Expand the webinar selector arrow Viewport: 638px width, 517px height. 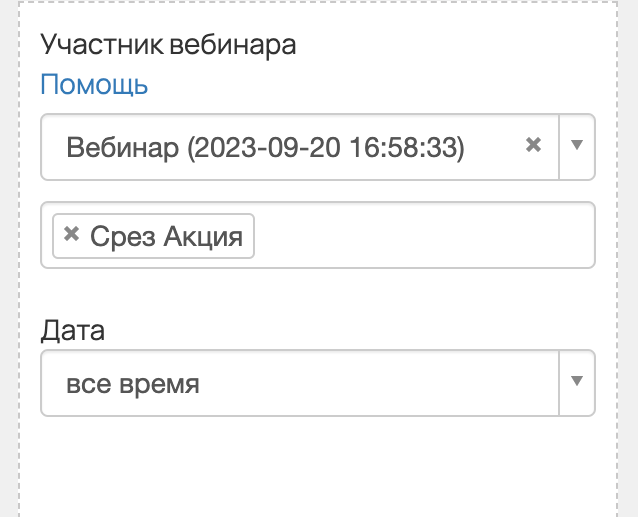[576, 146]
